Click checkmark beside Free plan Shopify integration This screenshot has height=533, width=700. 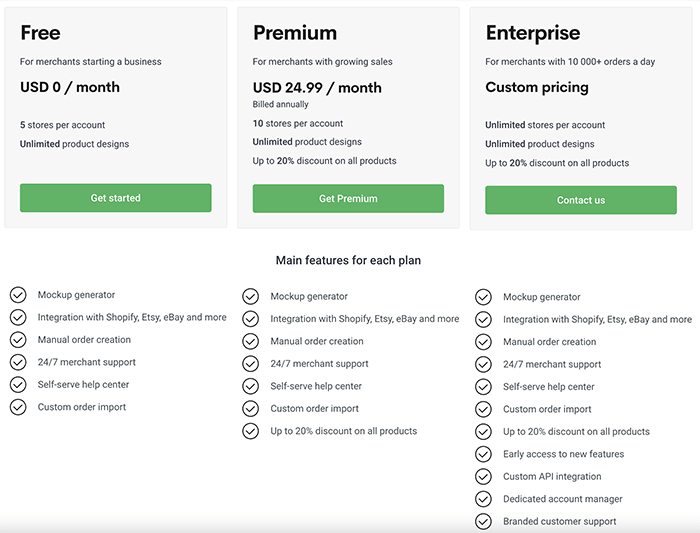18,317
